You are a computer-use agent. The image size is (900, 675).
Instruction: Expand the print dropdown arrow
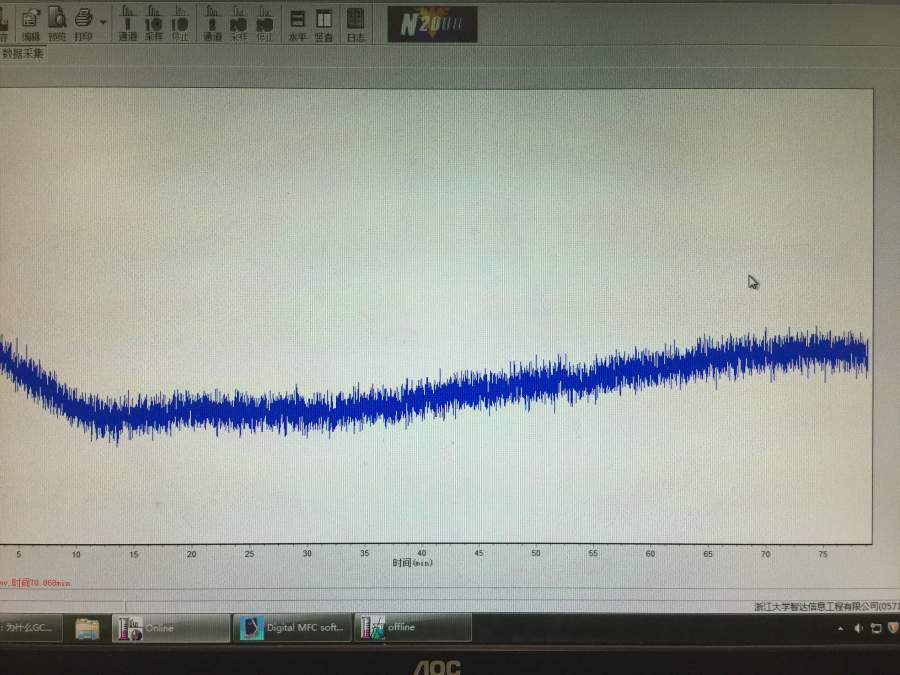click(103, 23)
